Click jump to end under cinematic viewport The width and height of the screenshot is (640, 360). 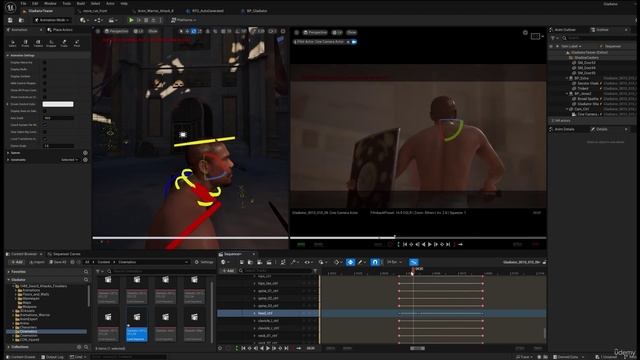click(448, 244)
